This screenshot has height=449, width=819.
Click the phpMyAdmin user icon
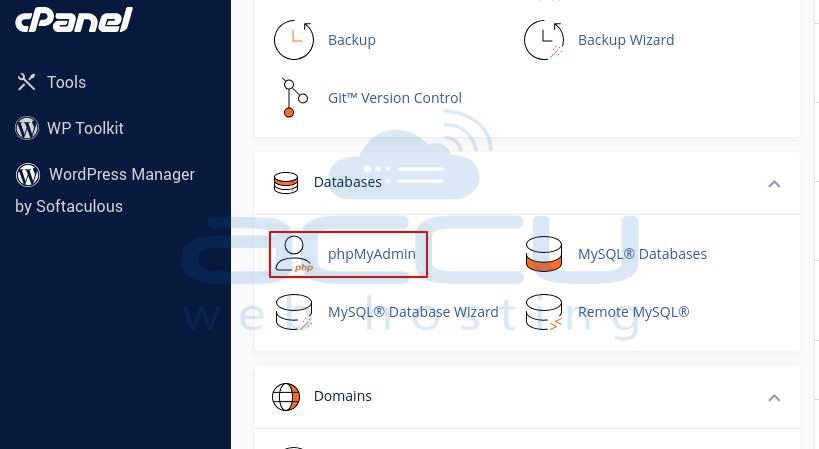(294, 254)
